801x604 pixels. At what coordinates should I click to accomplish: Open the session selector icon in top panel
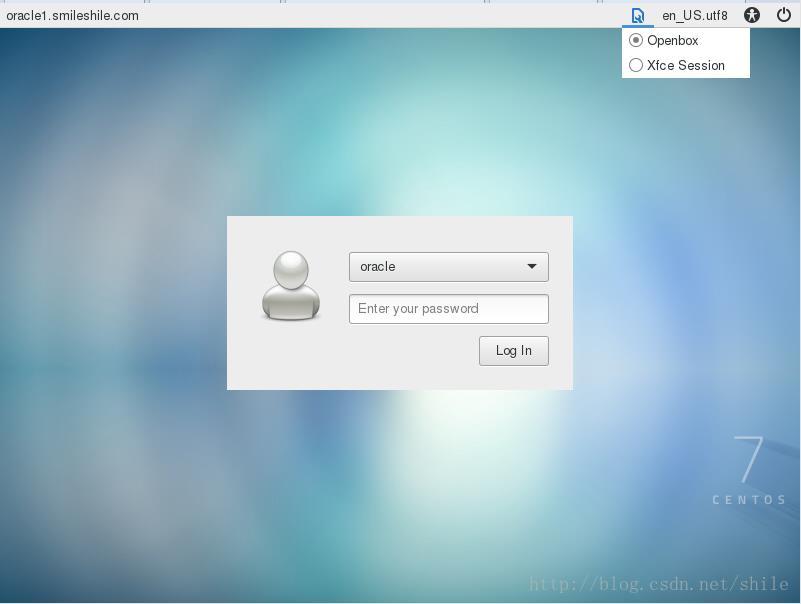[637, 15]
